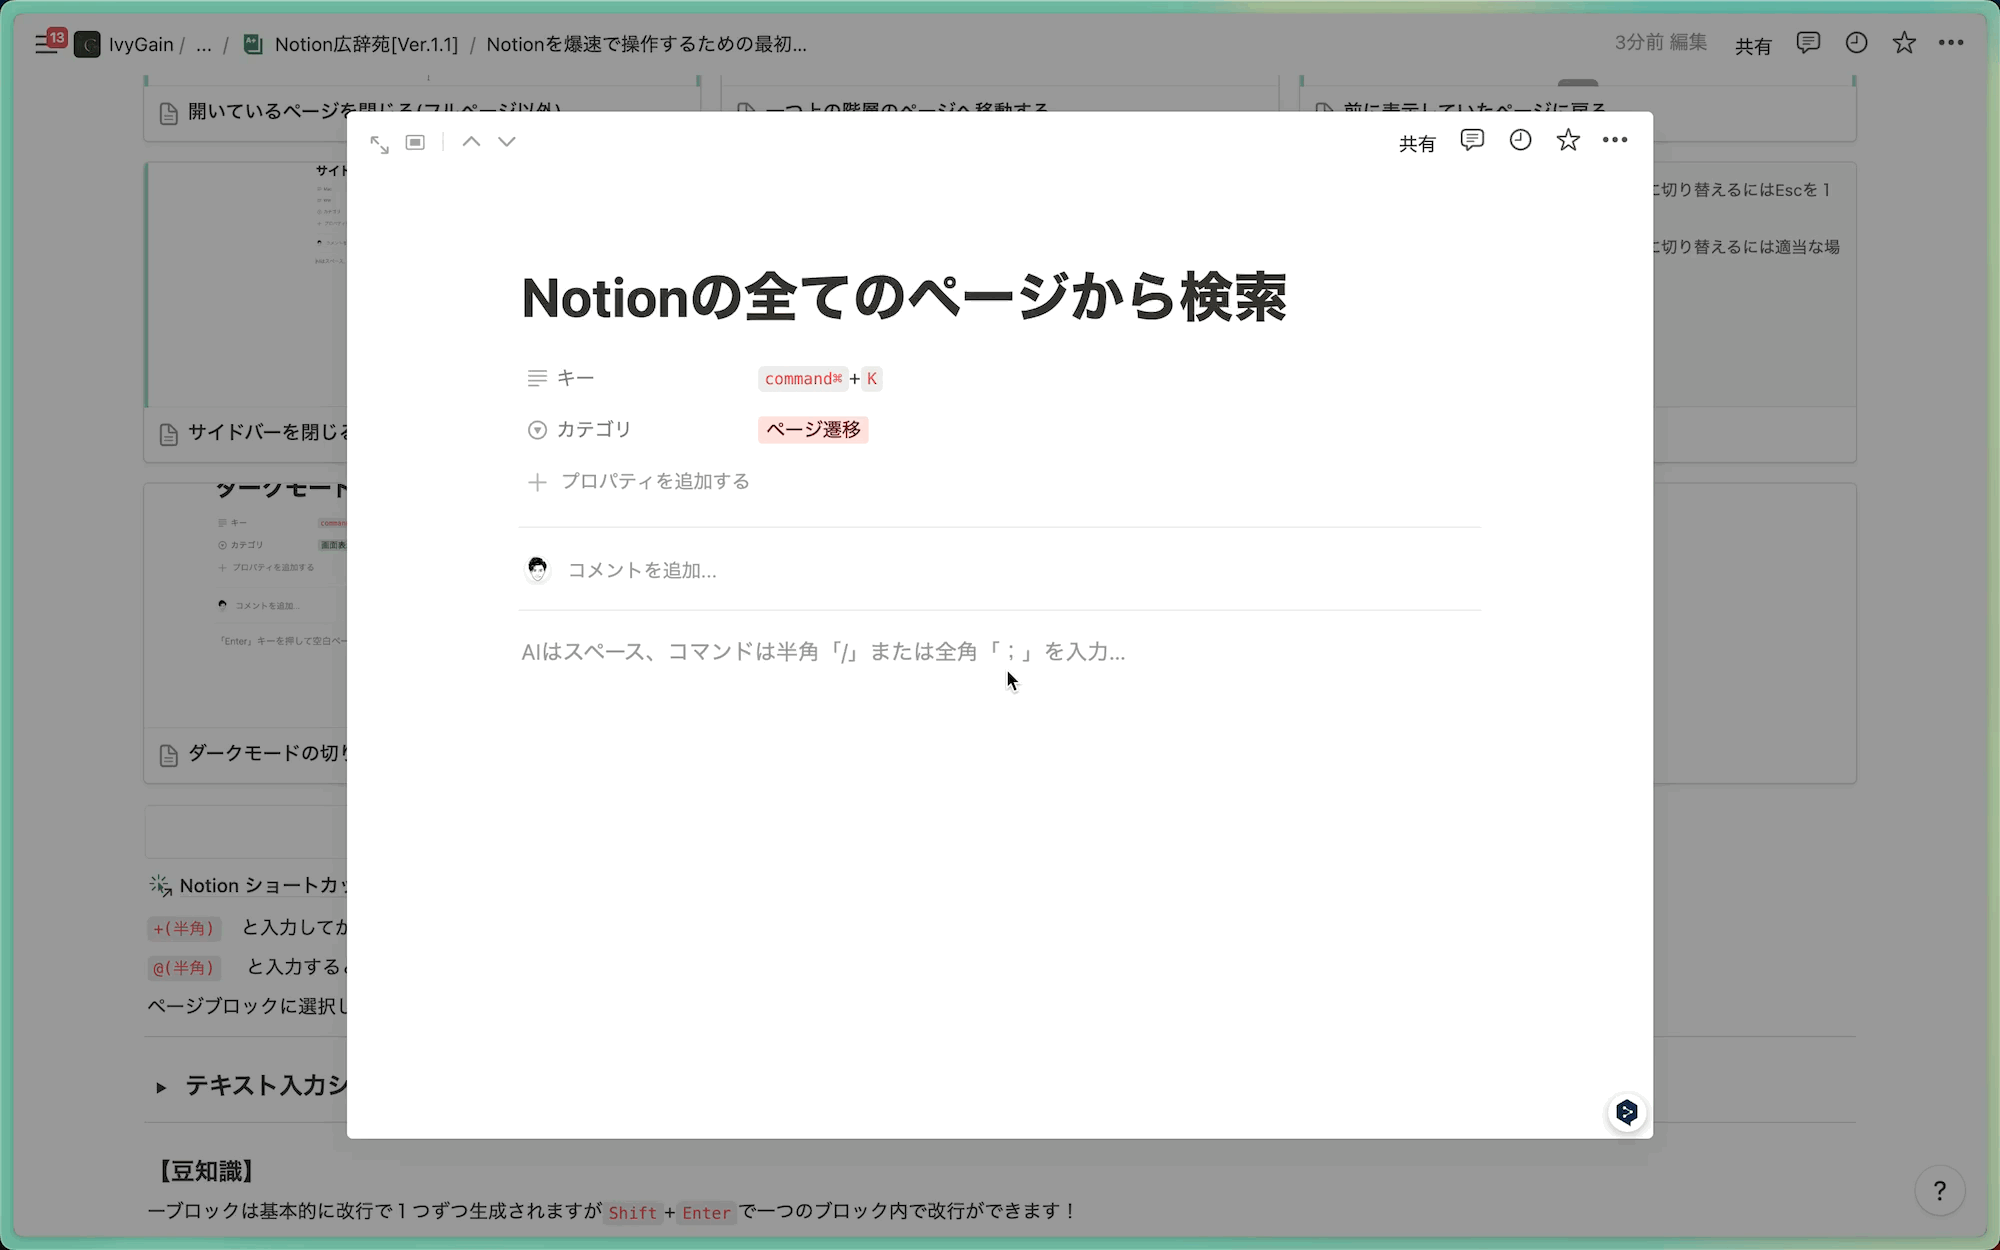Open help question mark button
The height and width of the screenshot is (1250, 2000).
1939,1191
